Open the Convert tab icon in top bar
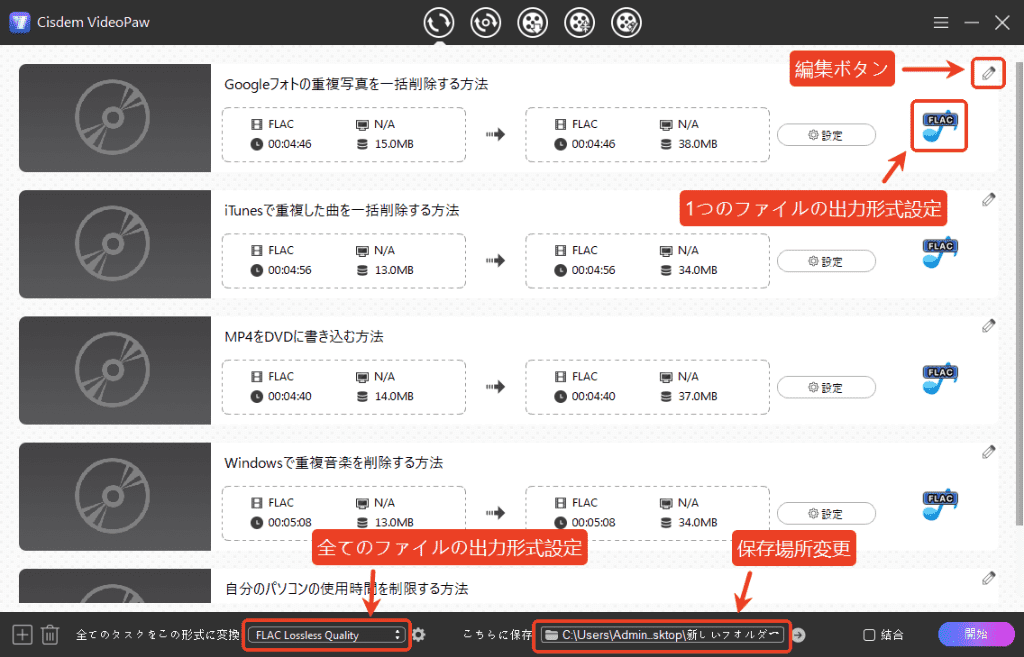The height and width of the screenshot is (657, 1024). coord(439,22)
